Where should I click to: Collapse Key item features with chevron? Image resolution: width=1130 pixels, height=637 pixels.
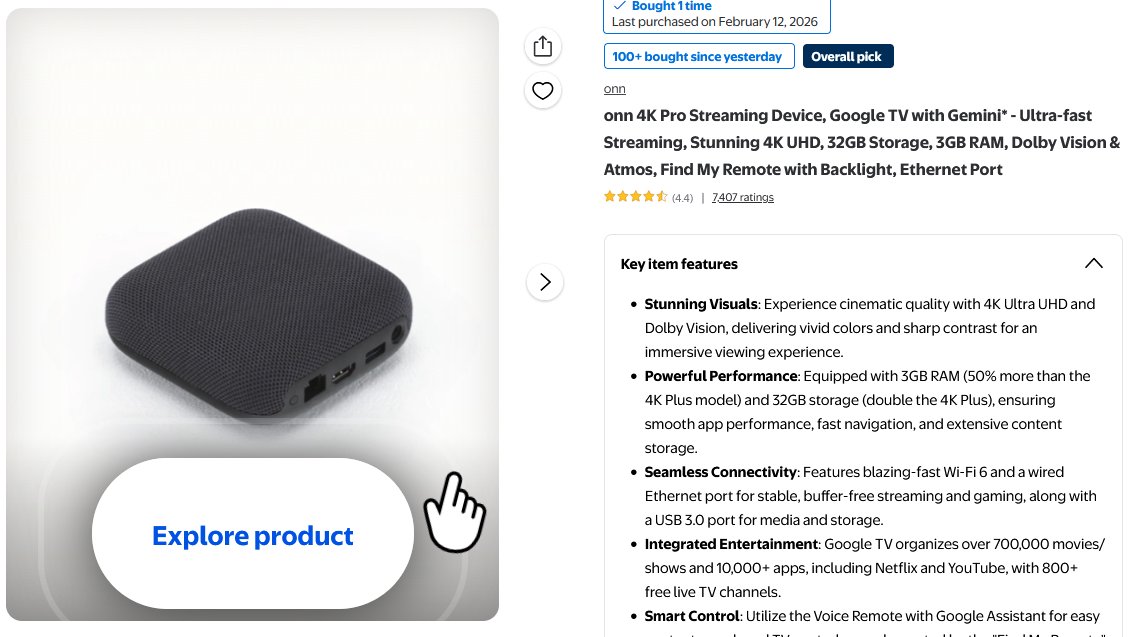click(x=1093, y=264)
